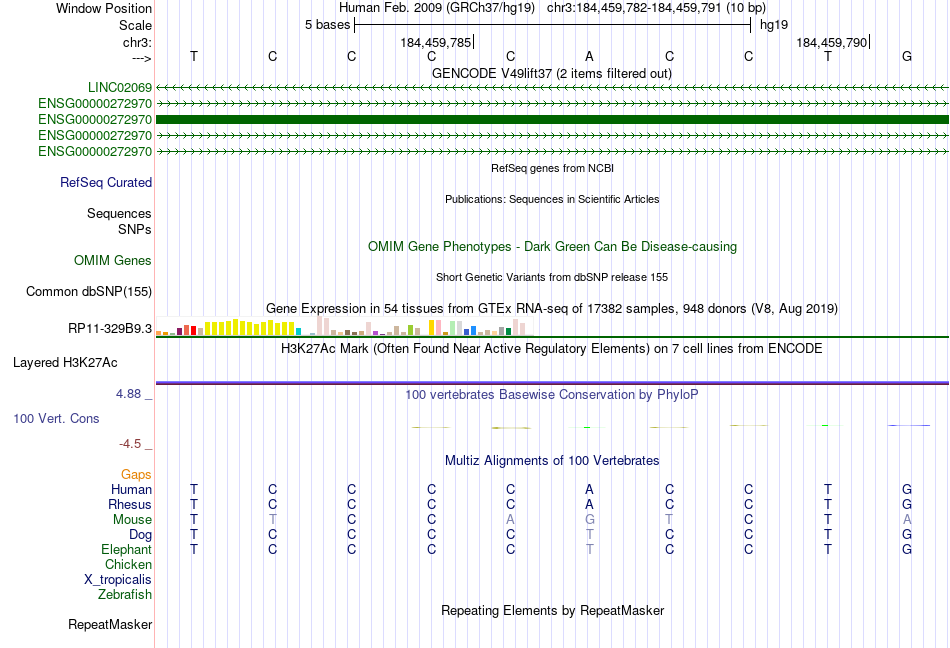Select the Mouse alignment row label
Viewport: 950px width, 648px height.
[133, 520]
